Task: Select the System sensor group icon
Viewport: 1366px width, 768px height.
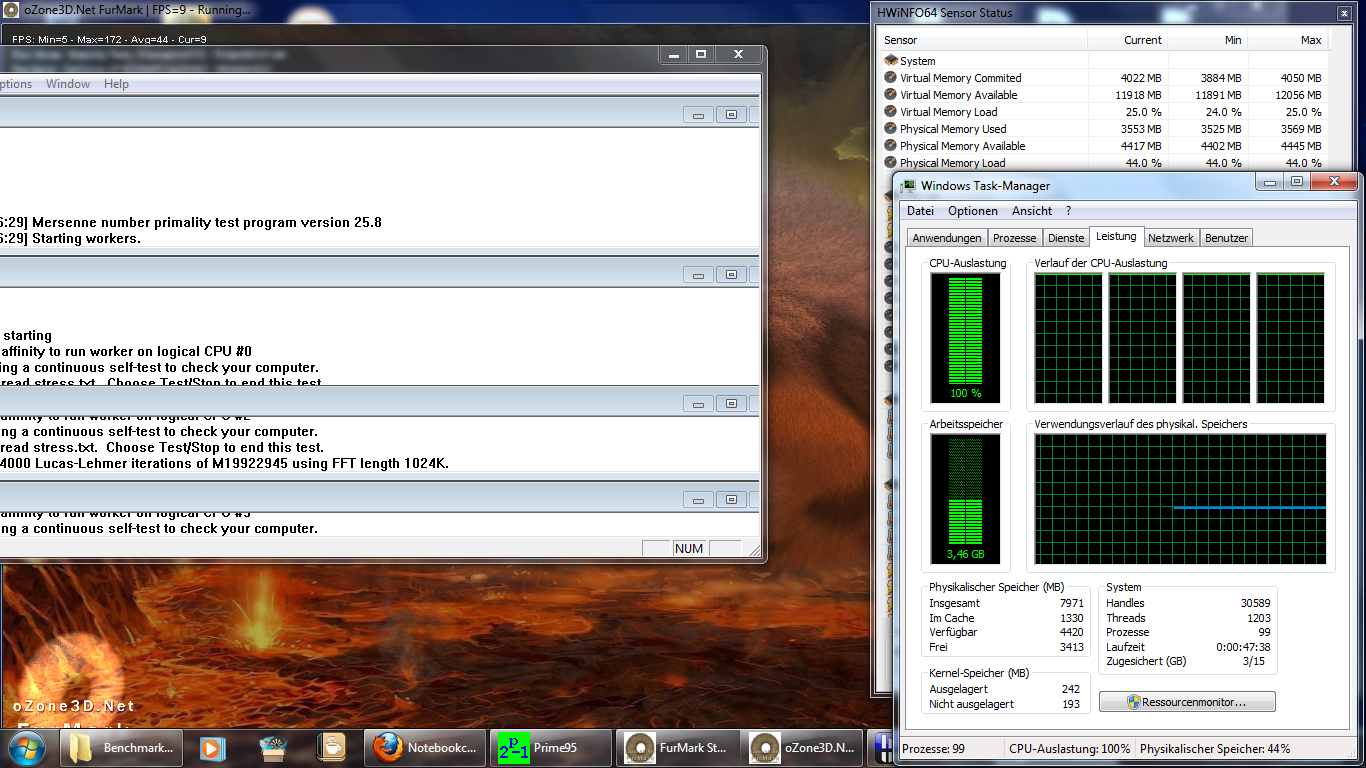Action: pos(891,61)
